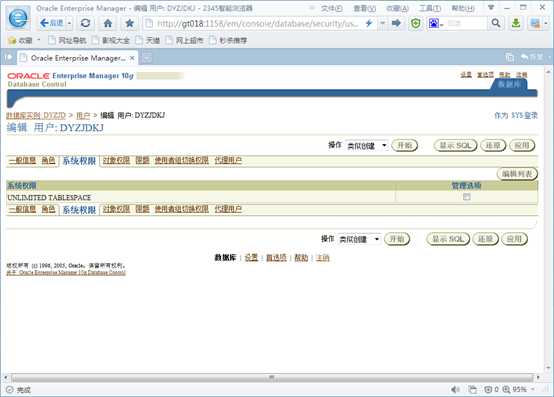Click the Baidu paw search engine icon
This screenshot has height=397, width=554.
(x=434, y=24)
